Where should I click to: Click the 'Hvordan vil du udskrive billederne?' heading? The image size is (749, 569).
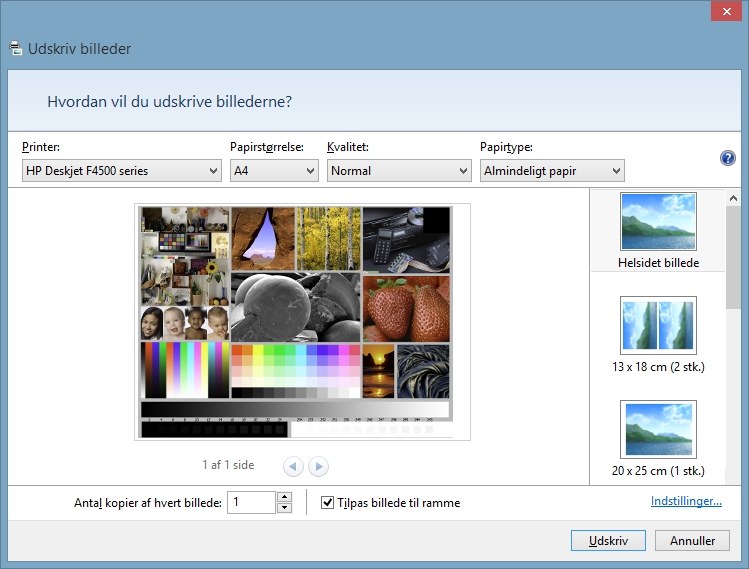click(x=170, y=102)
